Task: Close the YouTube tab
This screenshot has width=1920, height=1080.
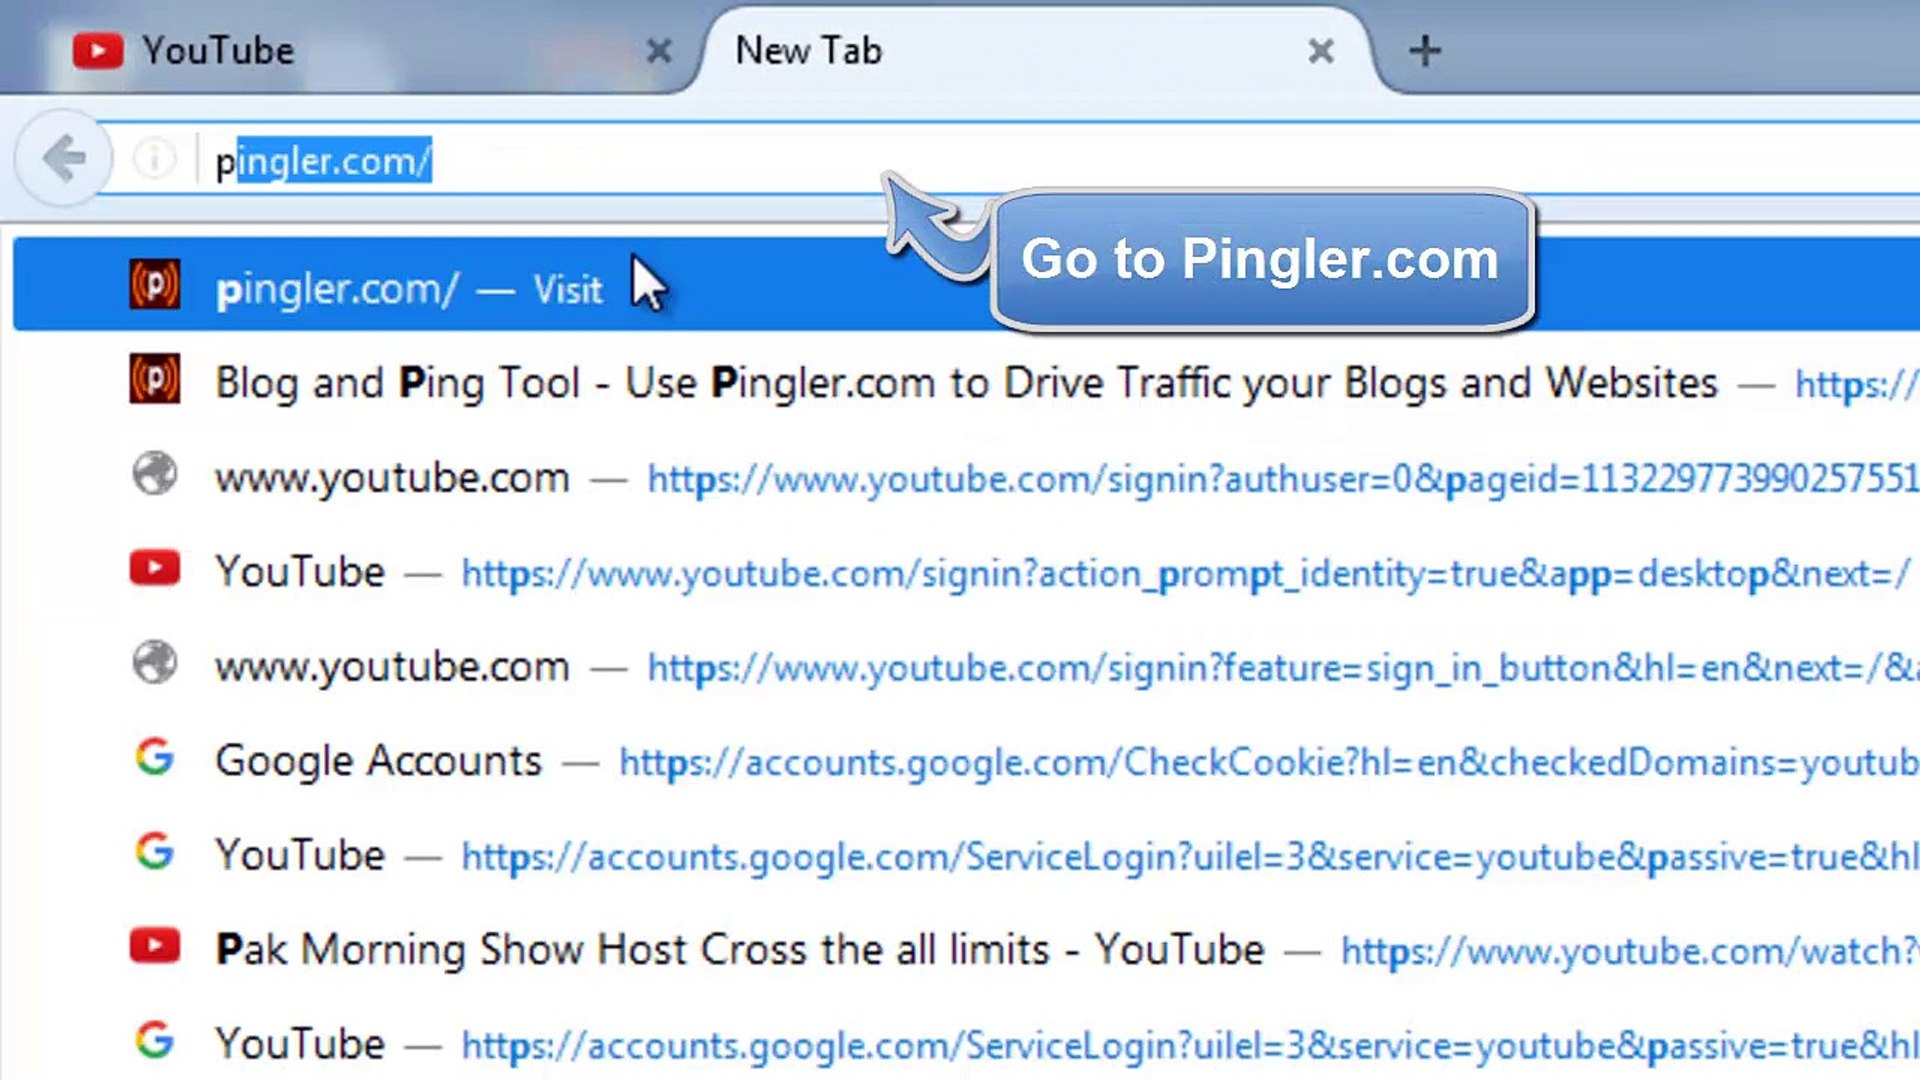Action: [658, 51]
